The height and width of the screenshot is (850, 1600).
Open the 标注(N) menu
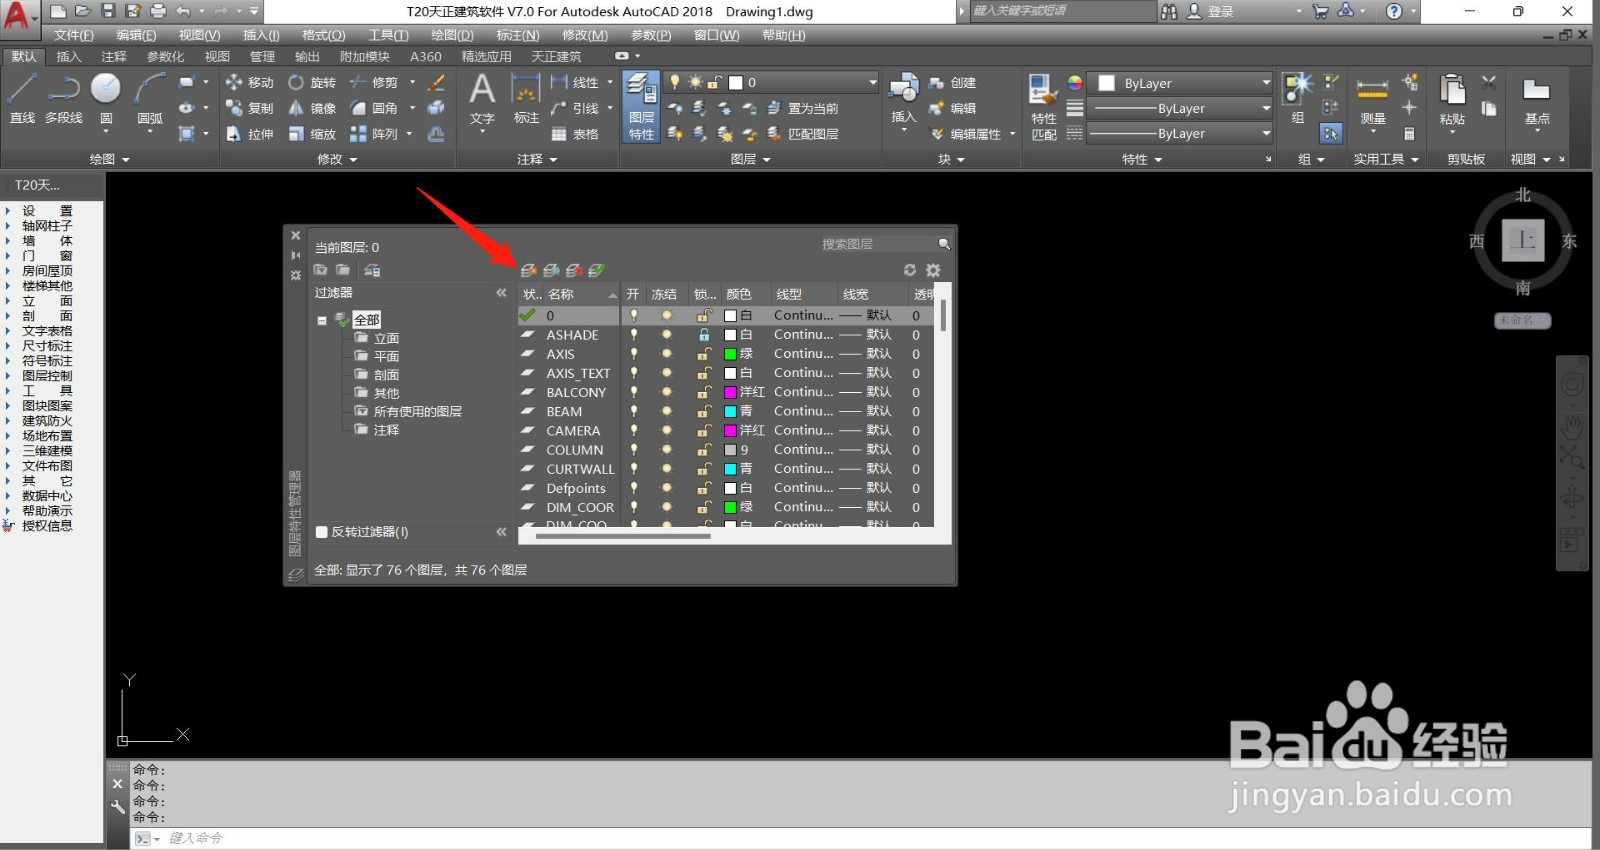tap(518, 35)
